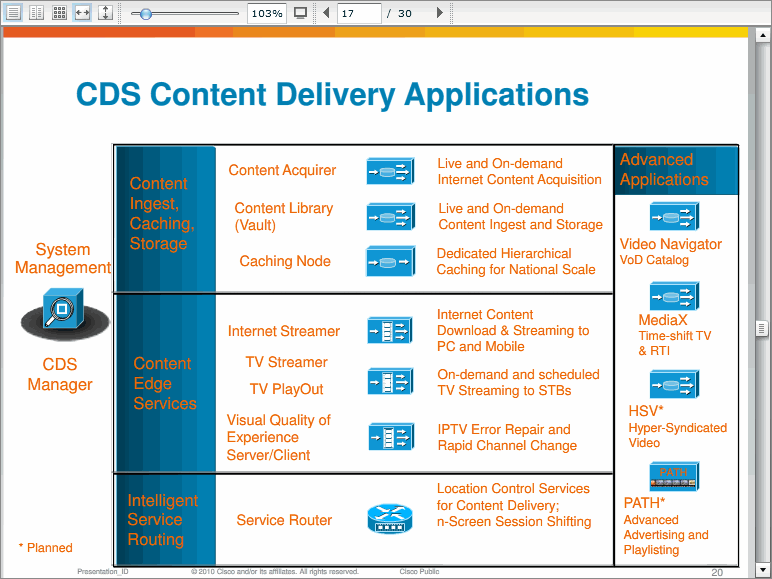
Task: Click PATH* Advanced Advertising and Playlisting text
Action: coord(666,526)
